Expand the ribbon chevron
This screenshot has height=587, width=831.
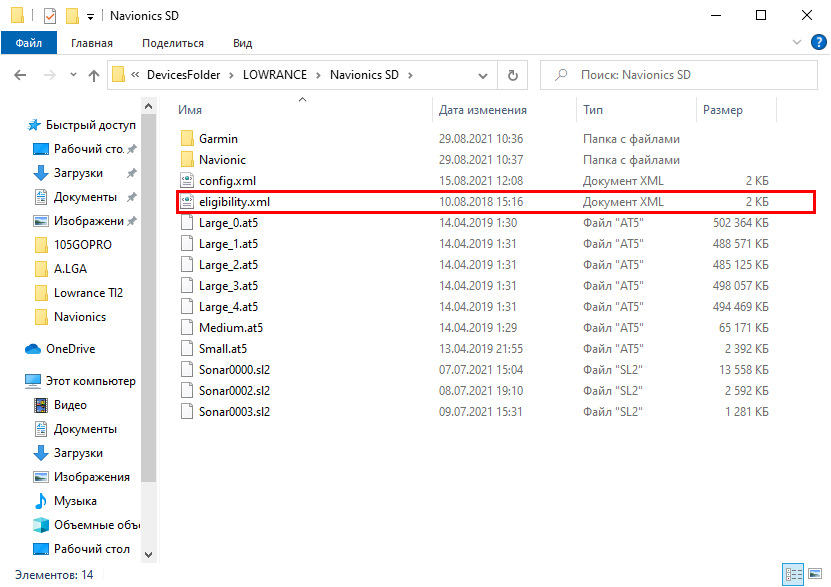click(797, 42)
